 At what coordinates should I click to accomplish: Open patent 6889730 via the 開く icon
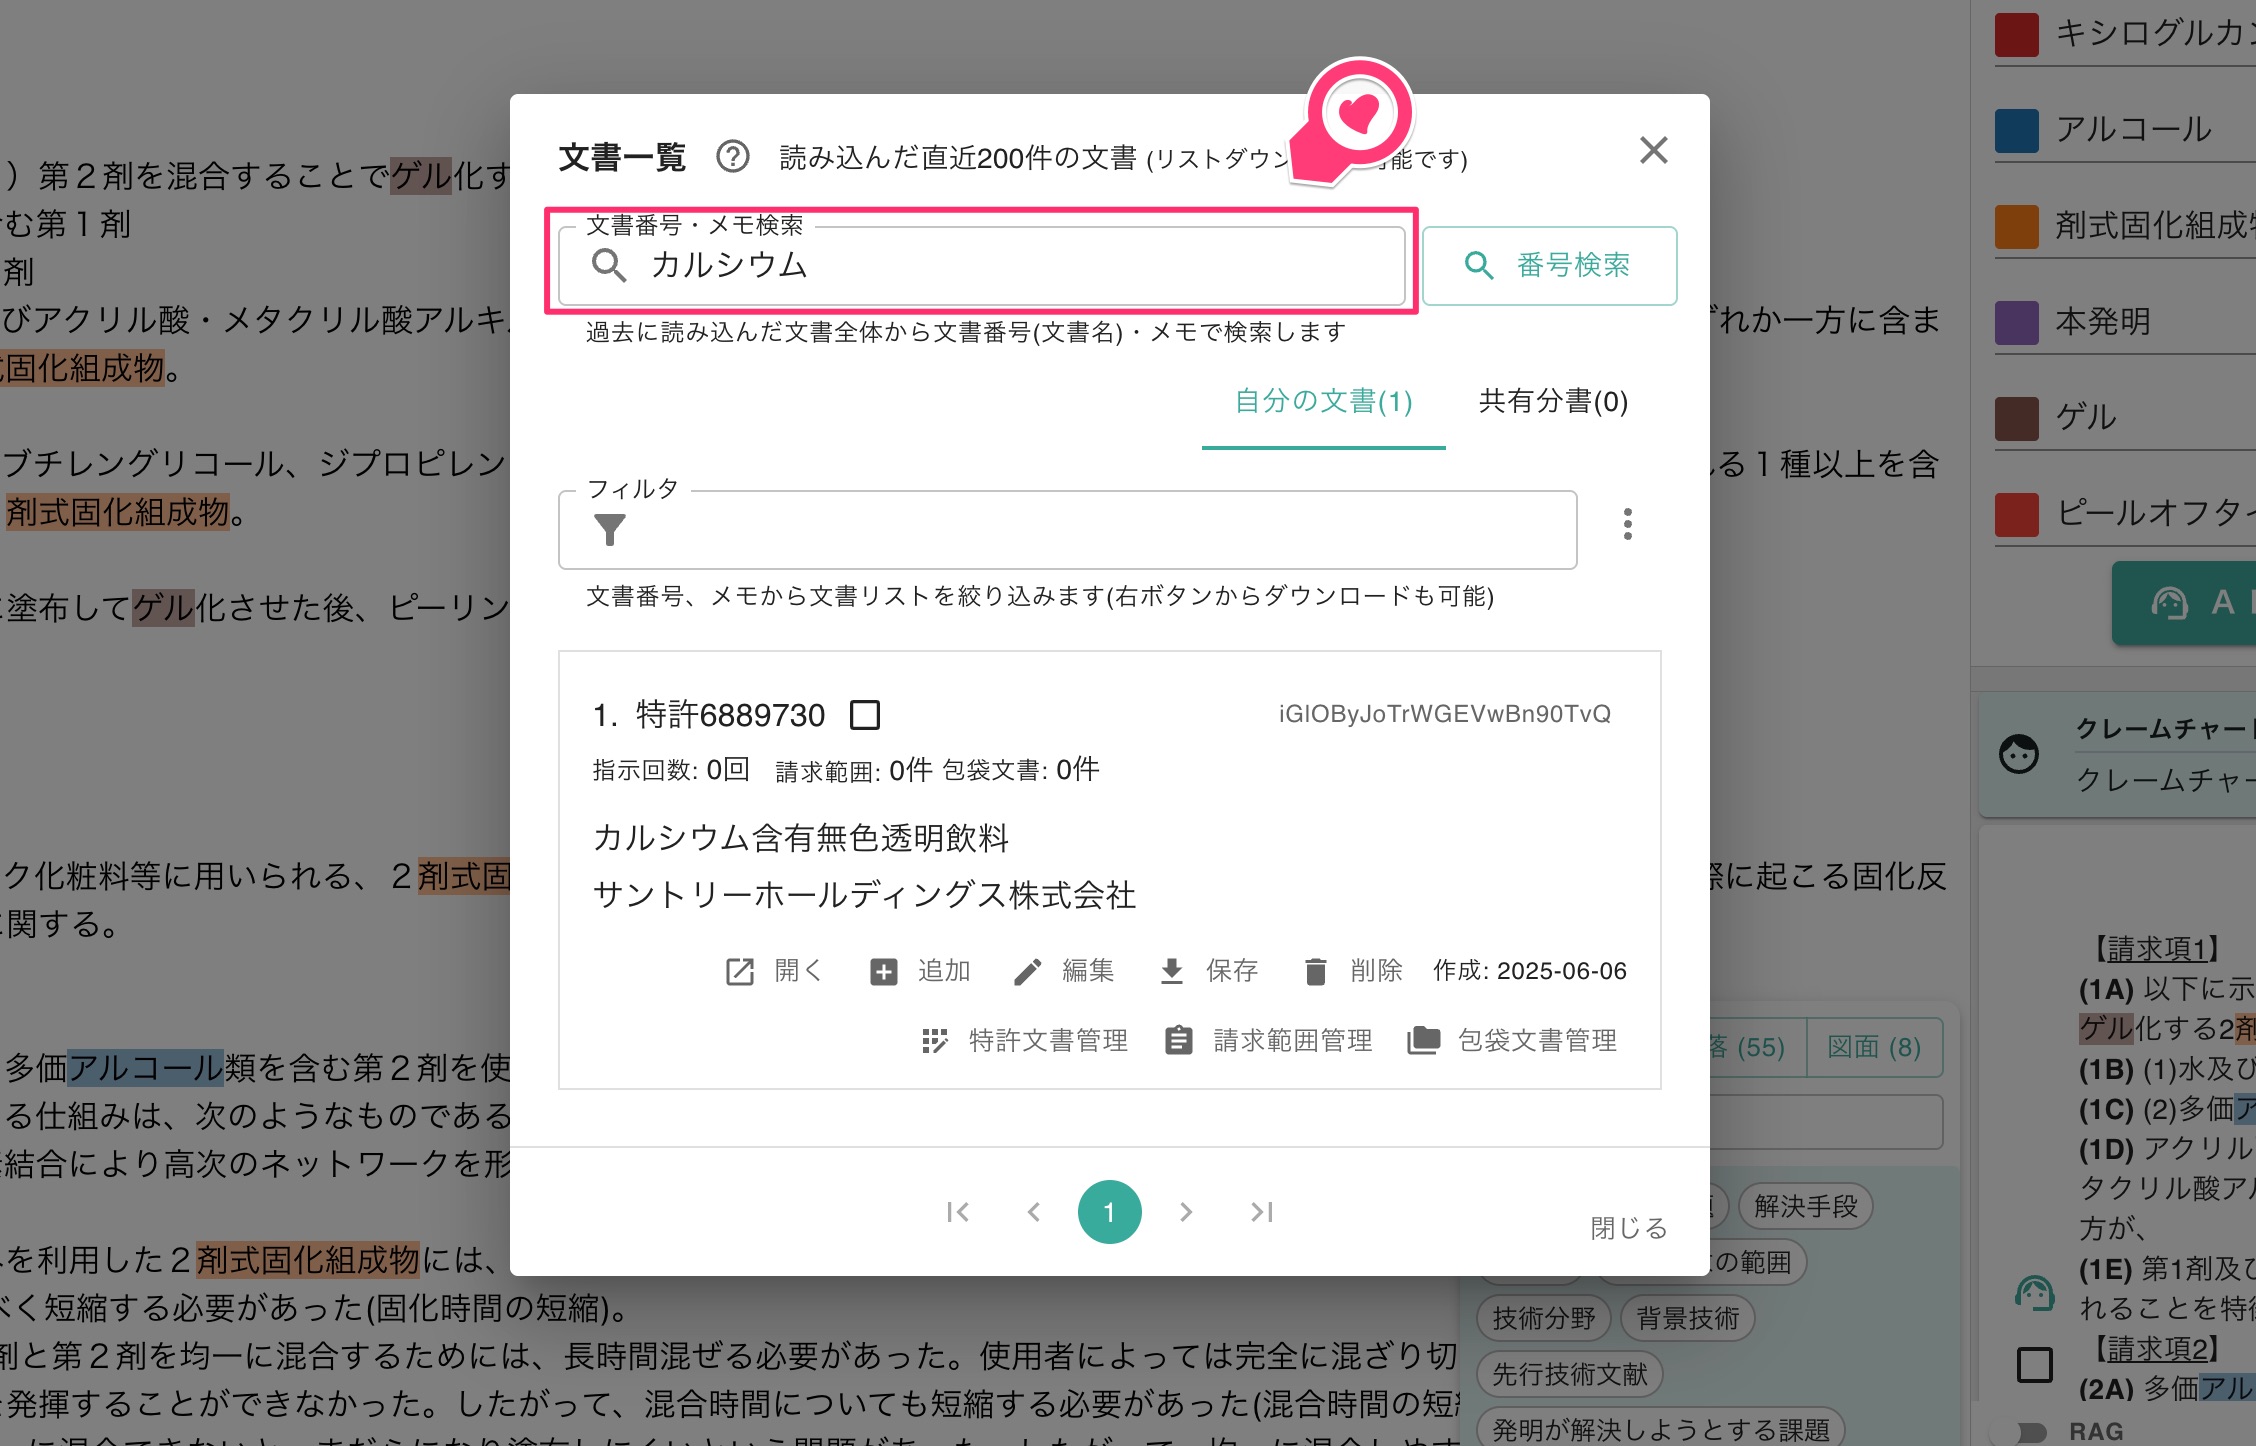[x=740, y=970]
